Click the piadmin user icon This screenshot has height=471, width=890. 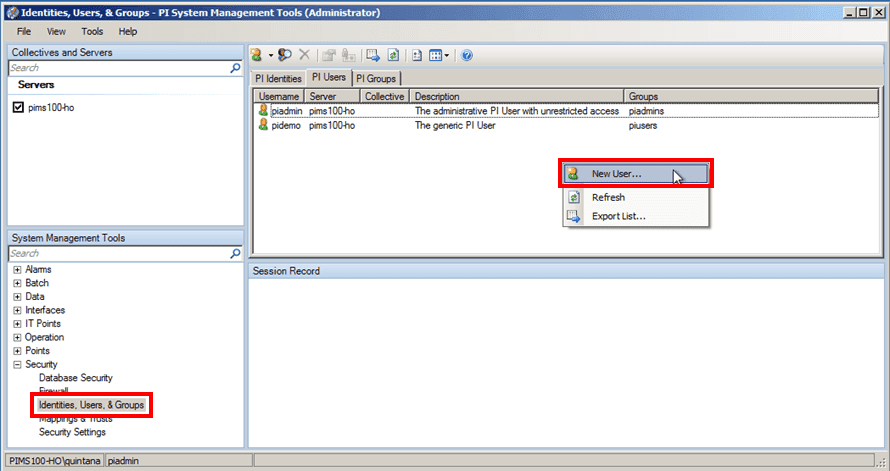click(263, 110)
